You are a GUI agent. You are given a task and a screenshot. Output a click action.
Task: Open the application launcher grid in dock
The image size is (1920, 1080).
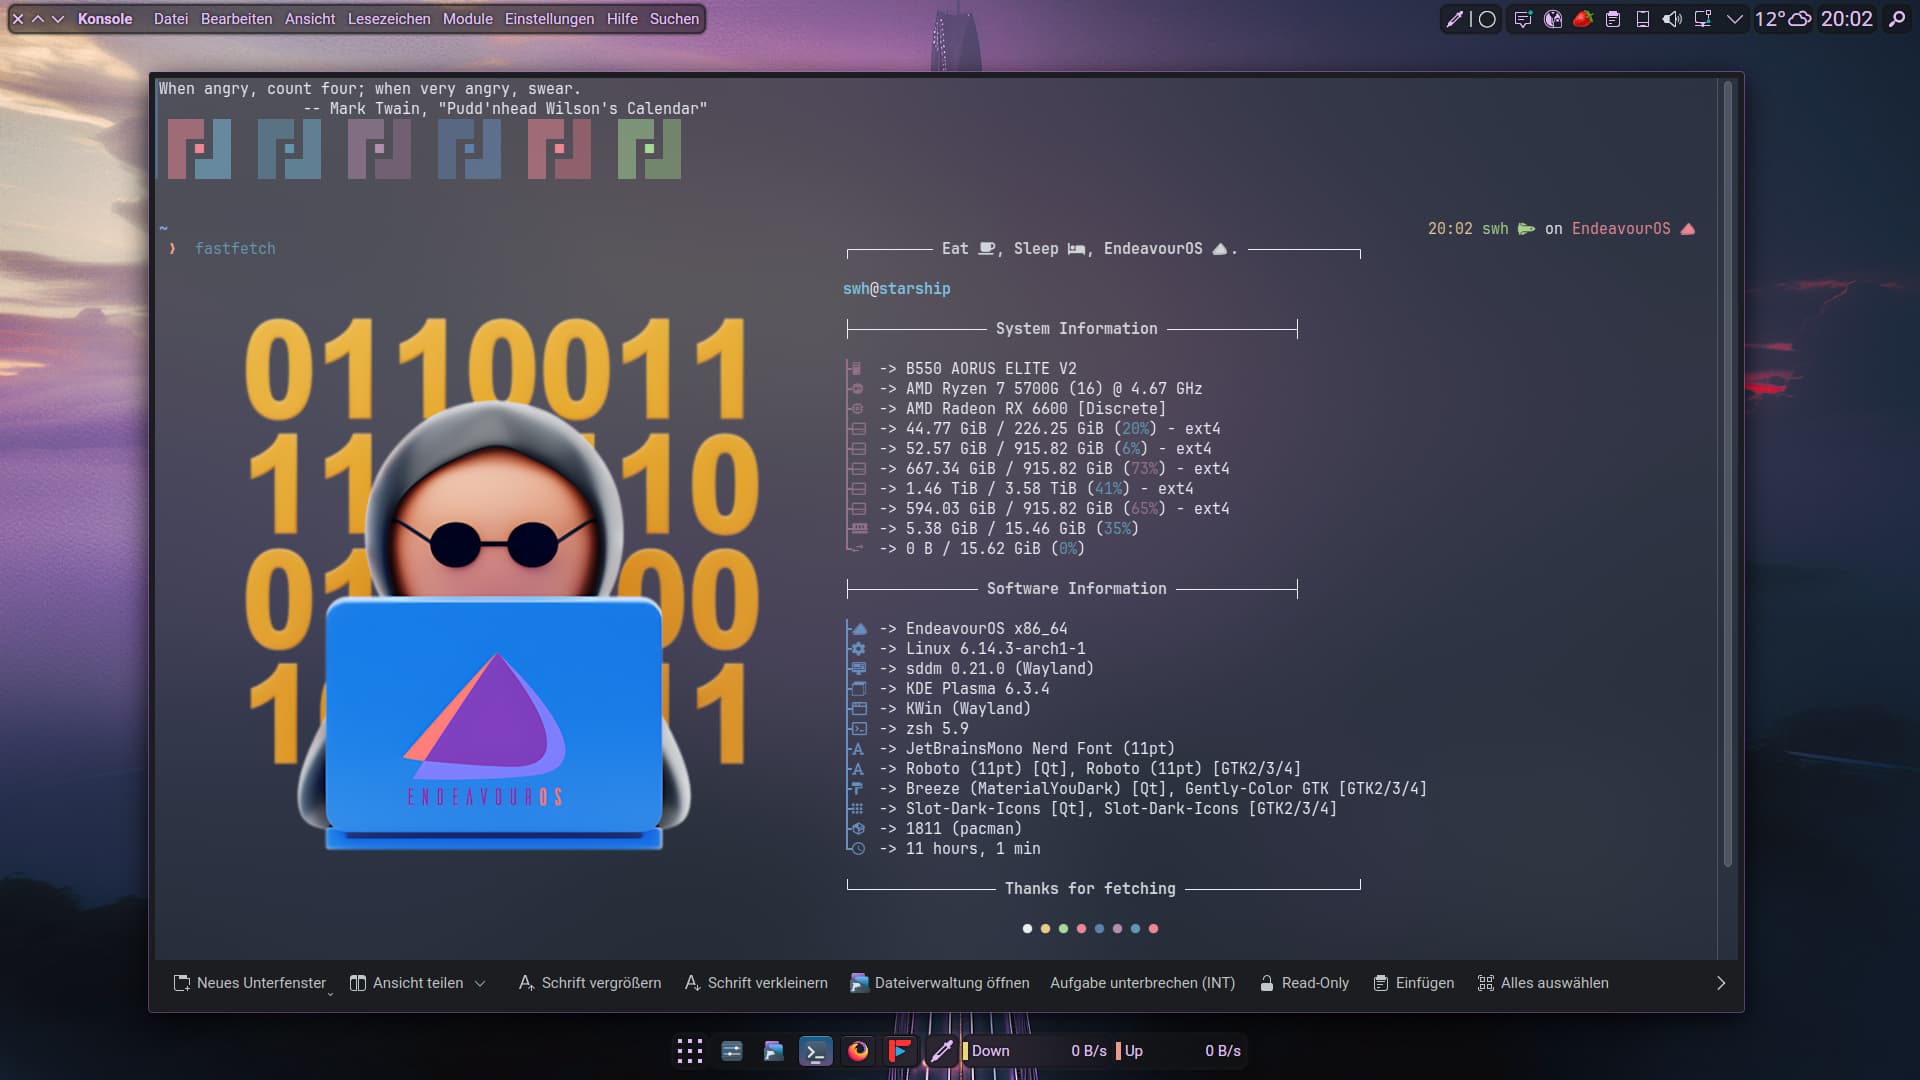pos(690,1051)
